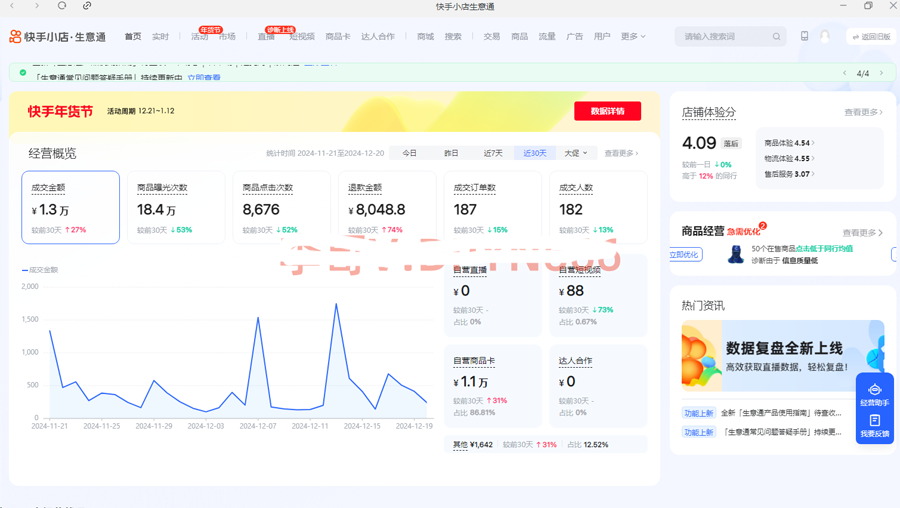Go to next notice with right arrow
Screen dimensions: 900x508
click(x=881, y=73)
